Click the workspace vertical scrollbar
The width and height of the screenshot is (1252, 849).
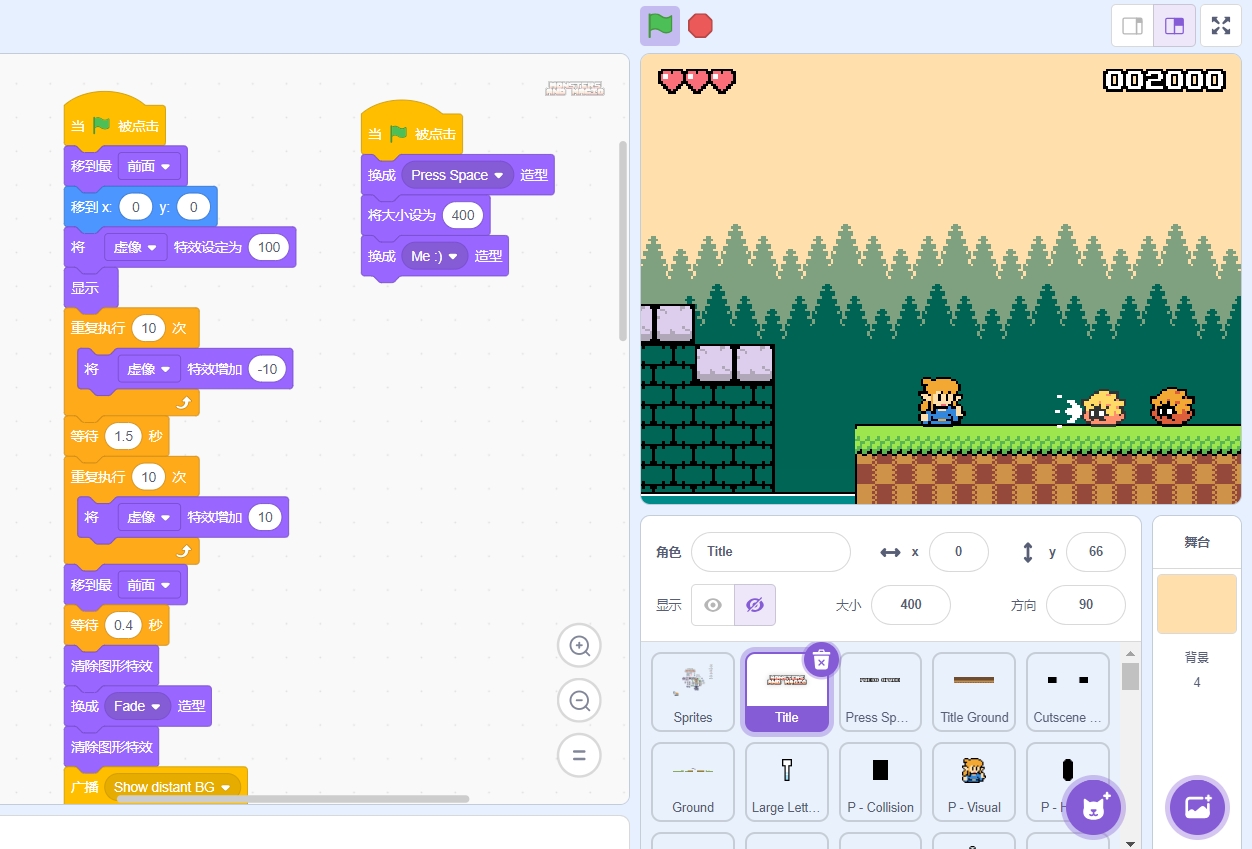tap(623, 240)
